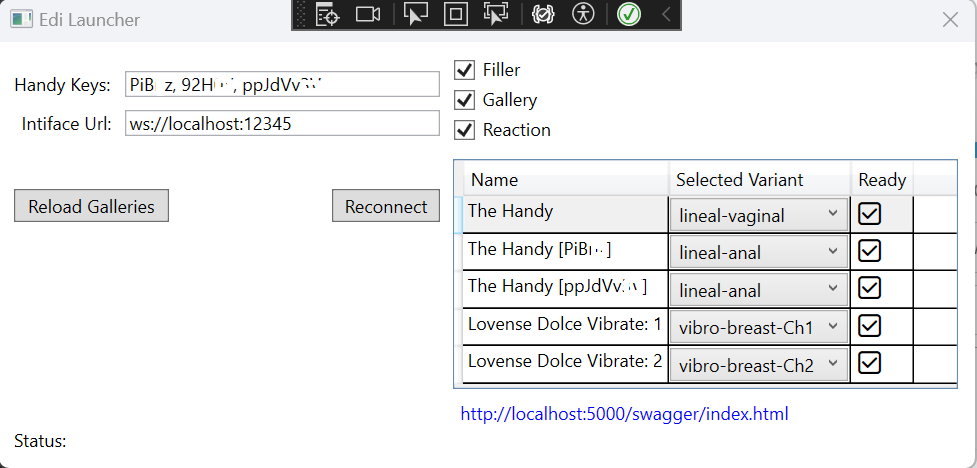This screenshot has width=977, height=468.
Task: Click the video camera icon in debug toolbar
Action: point(368,14)
